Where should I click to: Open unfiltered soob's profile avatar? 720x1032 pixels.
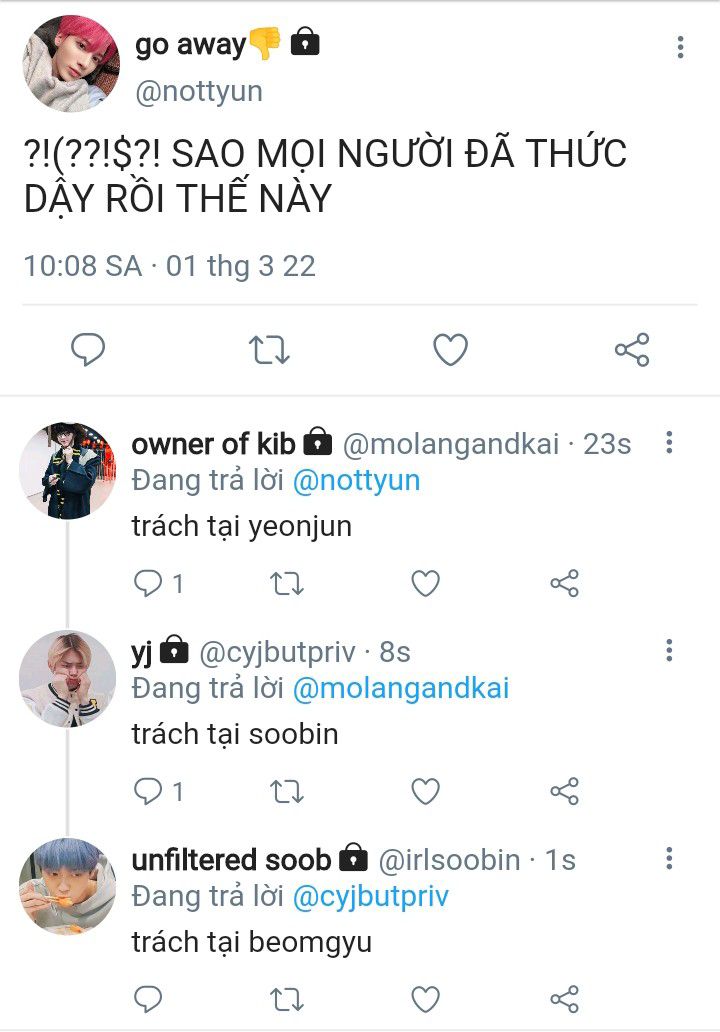67,886
